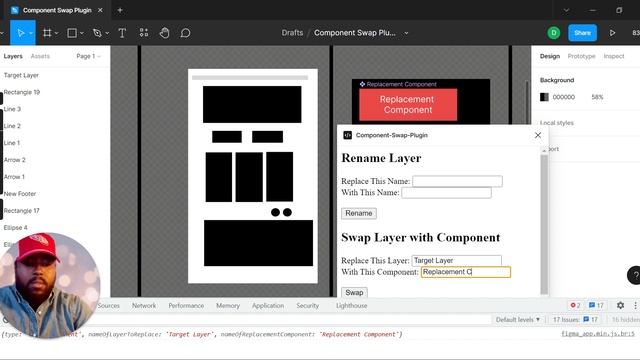
Task: Select the Comment tool
Action: [185, 33]
